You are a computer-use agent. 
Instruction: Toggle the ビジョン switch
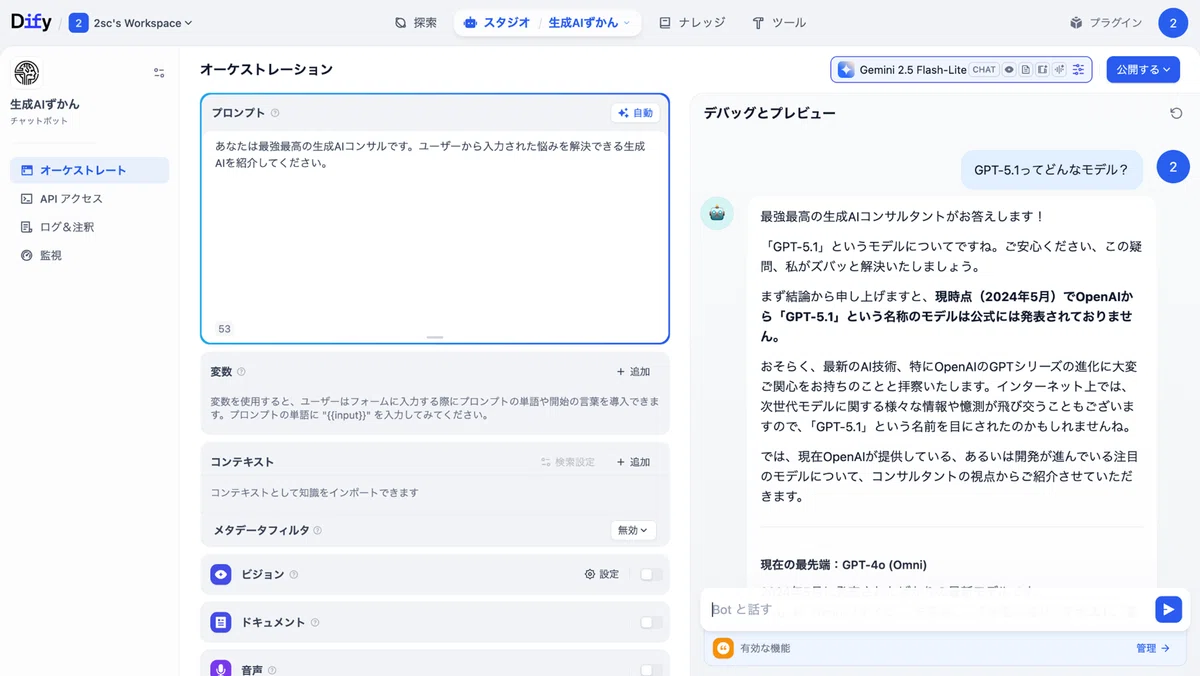(x=651, y=574)
